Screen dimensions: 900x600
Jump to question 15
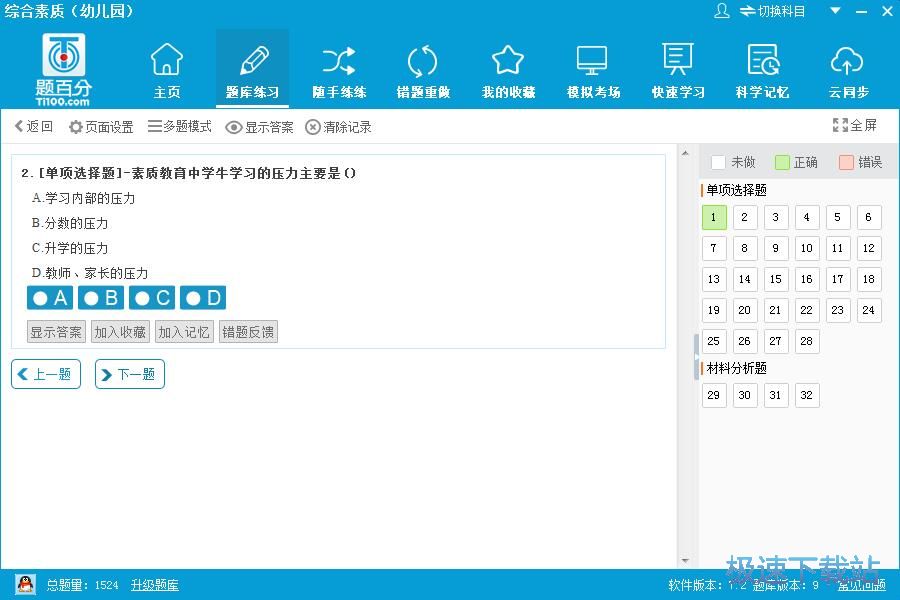point(776,279)
